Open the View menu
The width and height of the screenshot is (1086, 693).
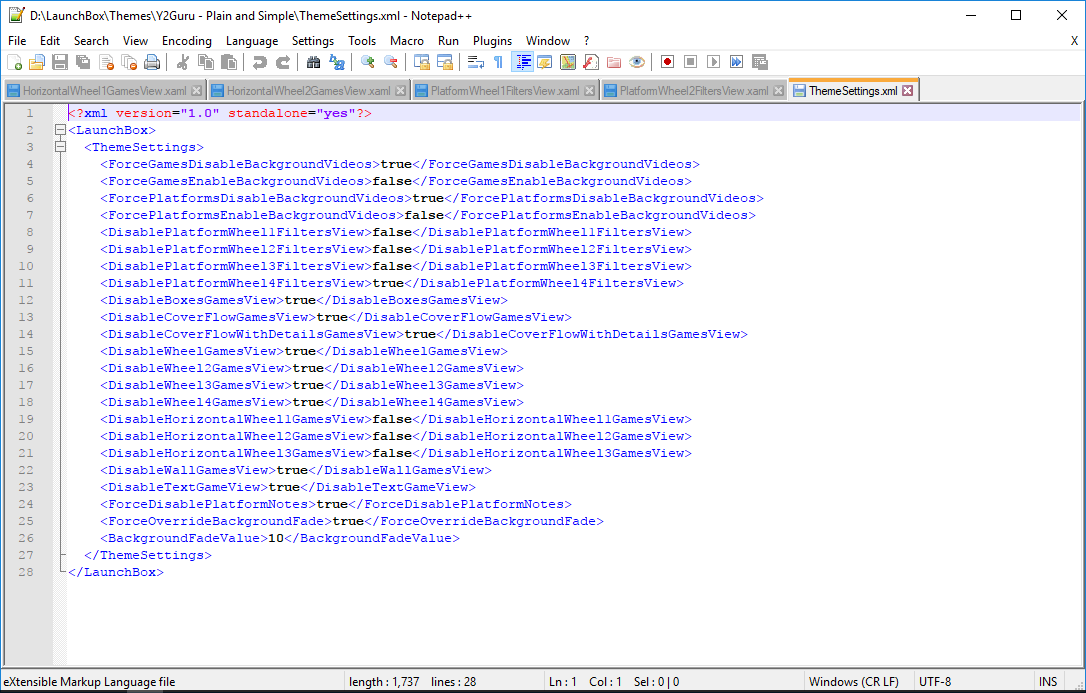tap(135, 41)
